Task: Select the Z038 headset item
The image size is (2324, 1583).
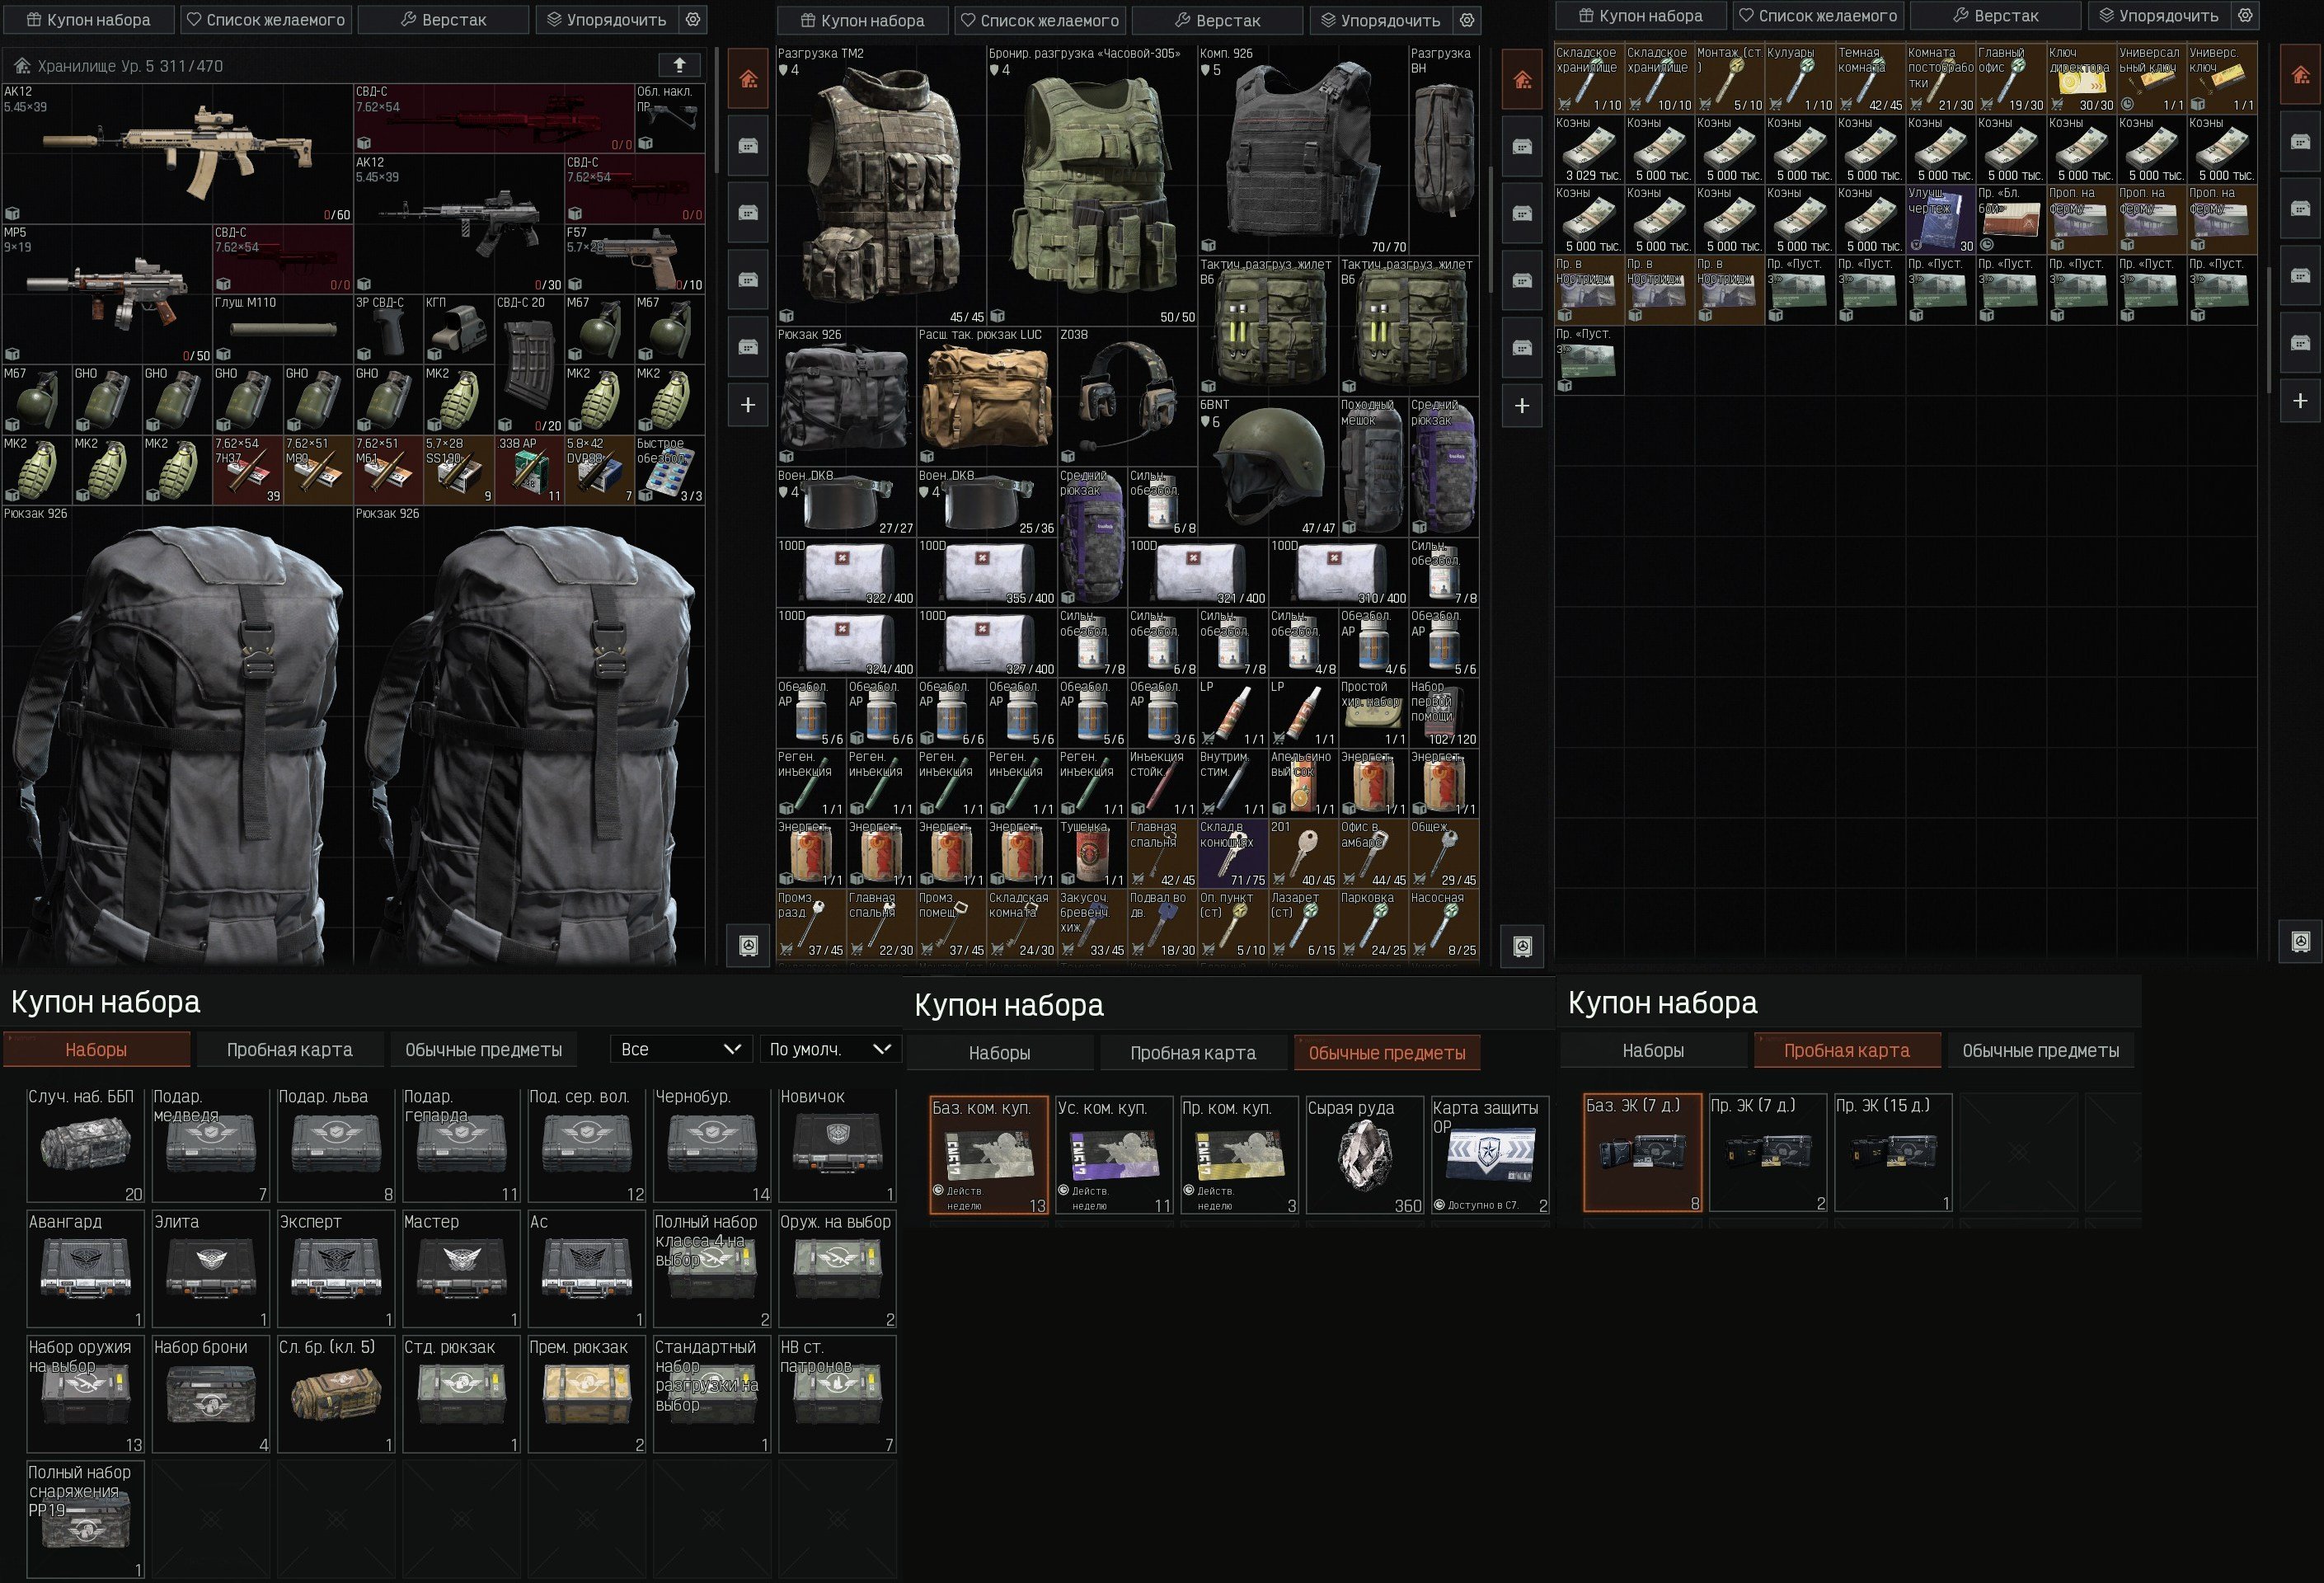Action: pos(1128,397)
